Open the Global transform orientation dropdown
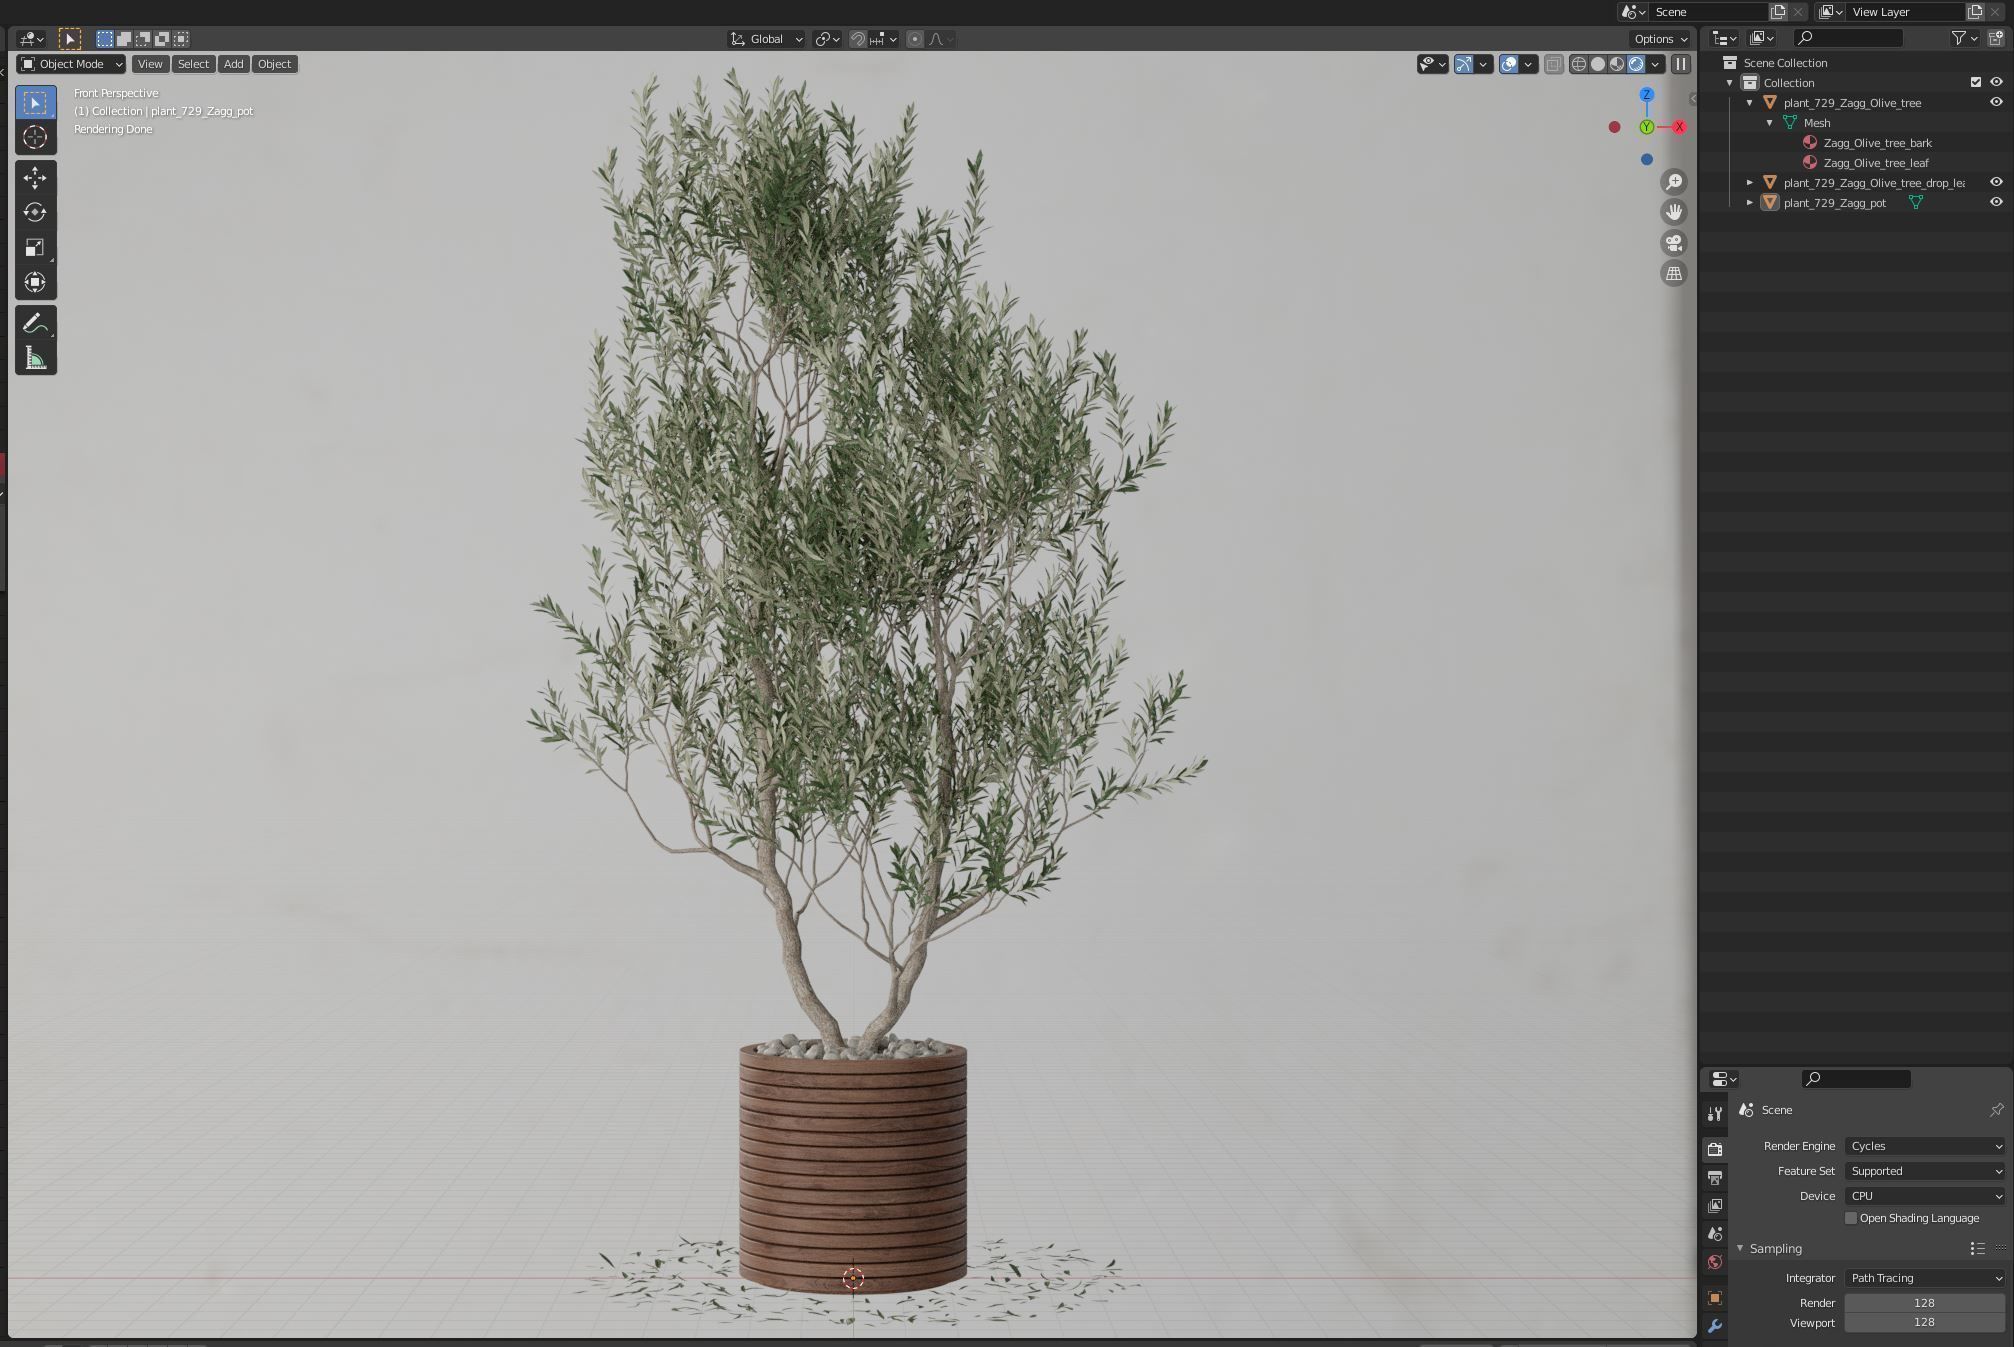This screenshot has height=1347, width=2014. (x=766, y=39)
